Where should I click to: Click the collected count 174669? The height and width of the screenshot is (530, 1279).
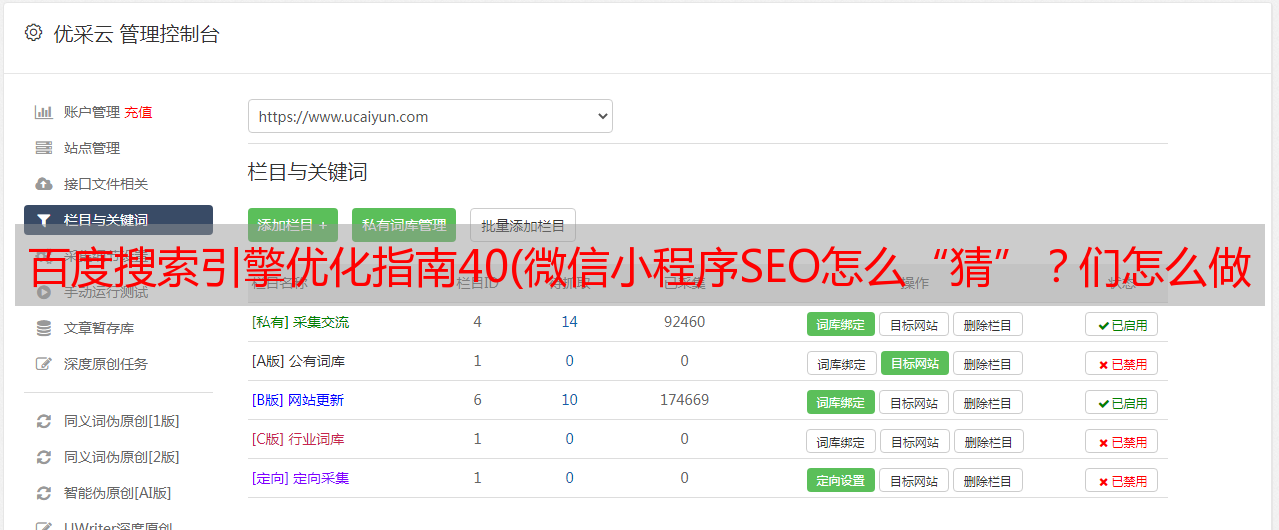(x=684, y=400)
